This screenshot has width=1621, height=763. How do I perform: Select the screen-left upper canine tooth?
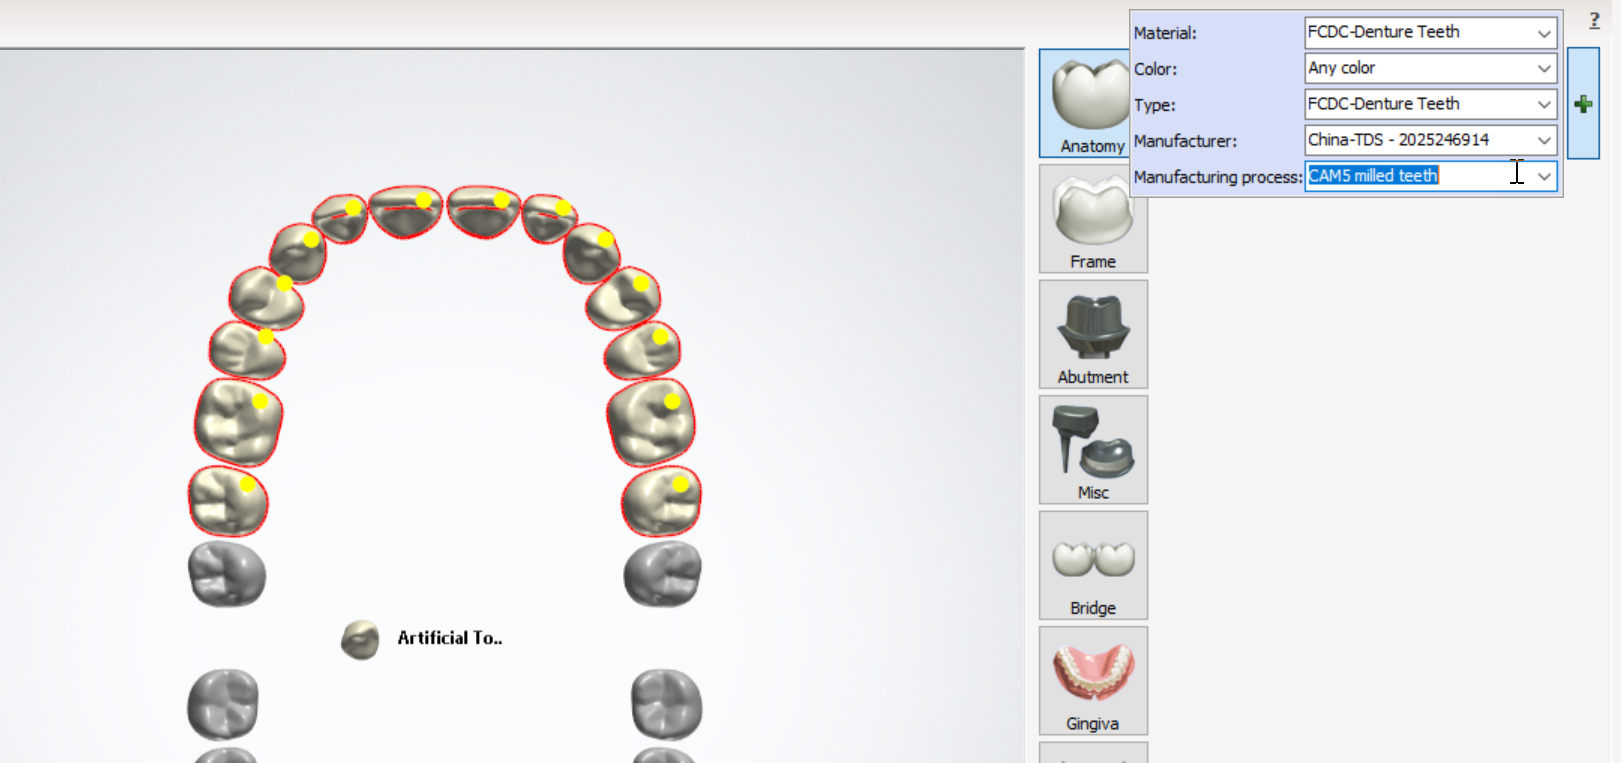298,254
